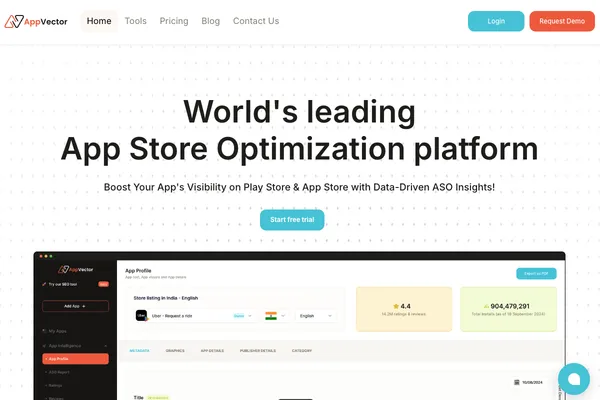Click Try our SEO tool link
This screenshot has height=400, width=600.
point(63,284)
